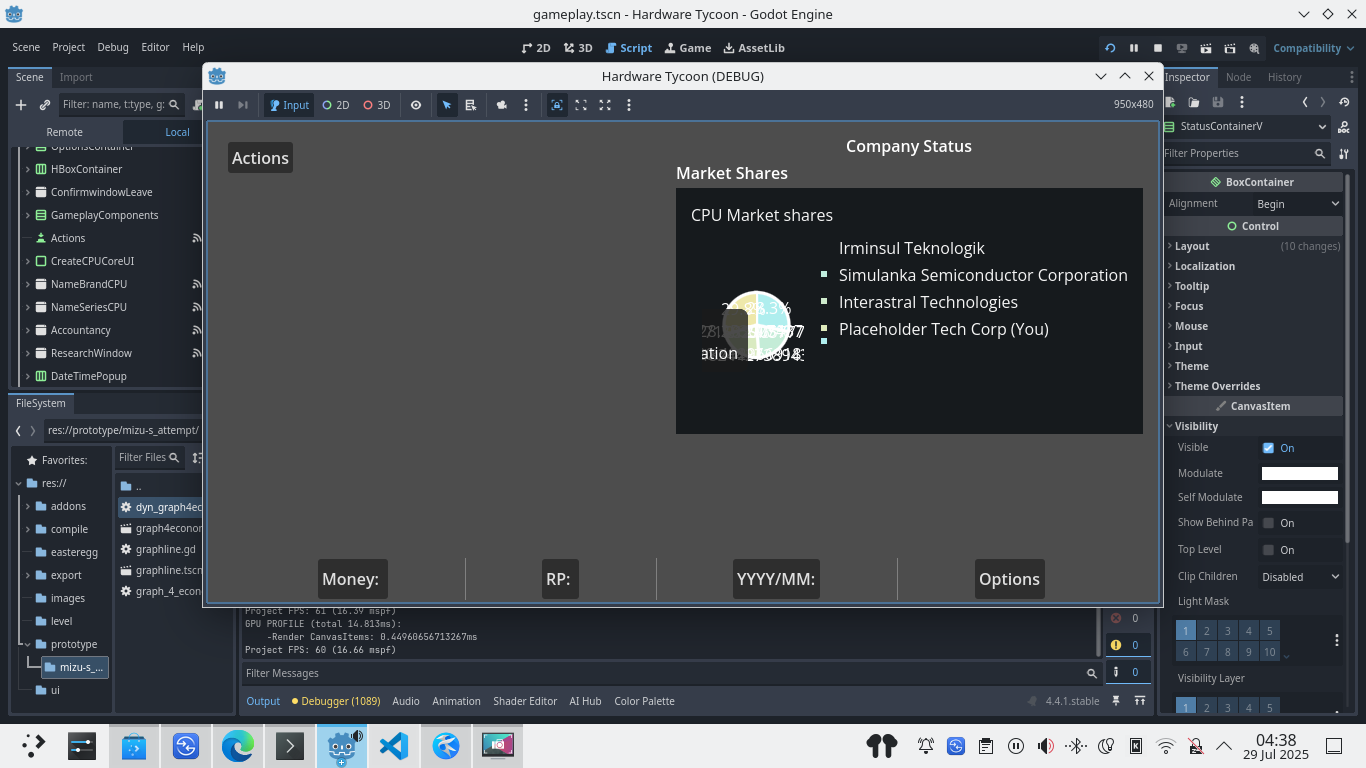Toggle Show Behind Parent checkbox

tap(1268, 523)
